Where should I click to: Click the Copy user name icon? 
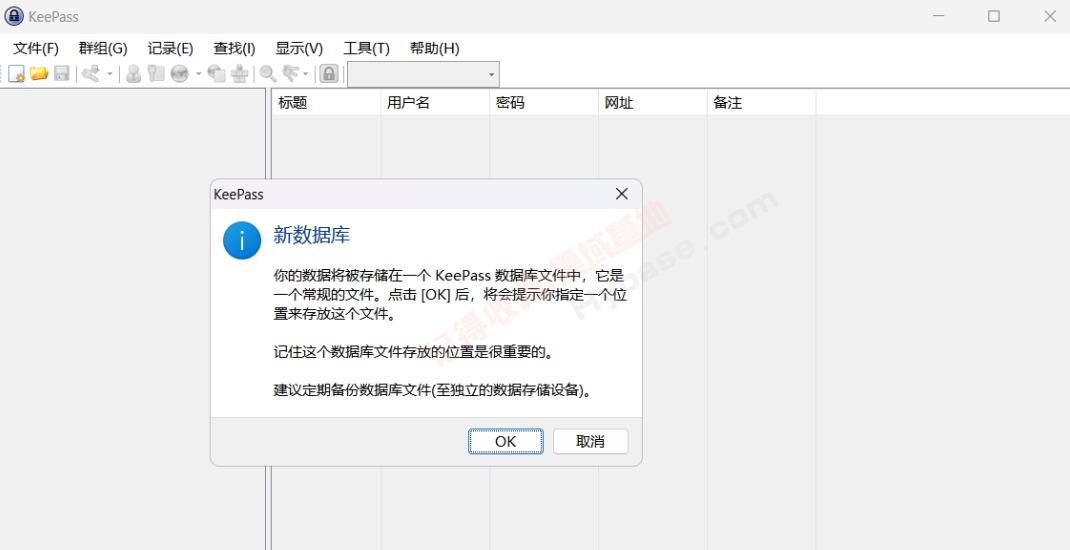[x=134, y=74]
